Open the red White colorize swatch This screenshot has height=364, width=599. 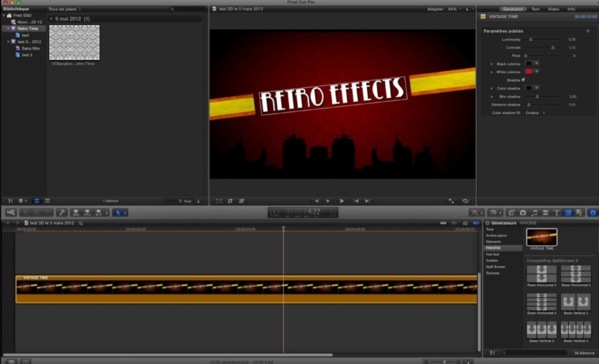click(x=529, y=71)
